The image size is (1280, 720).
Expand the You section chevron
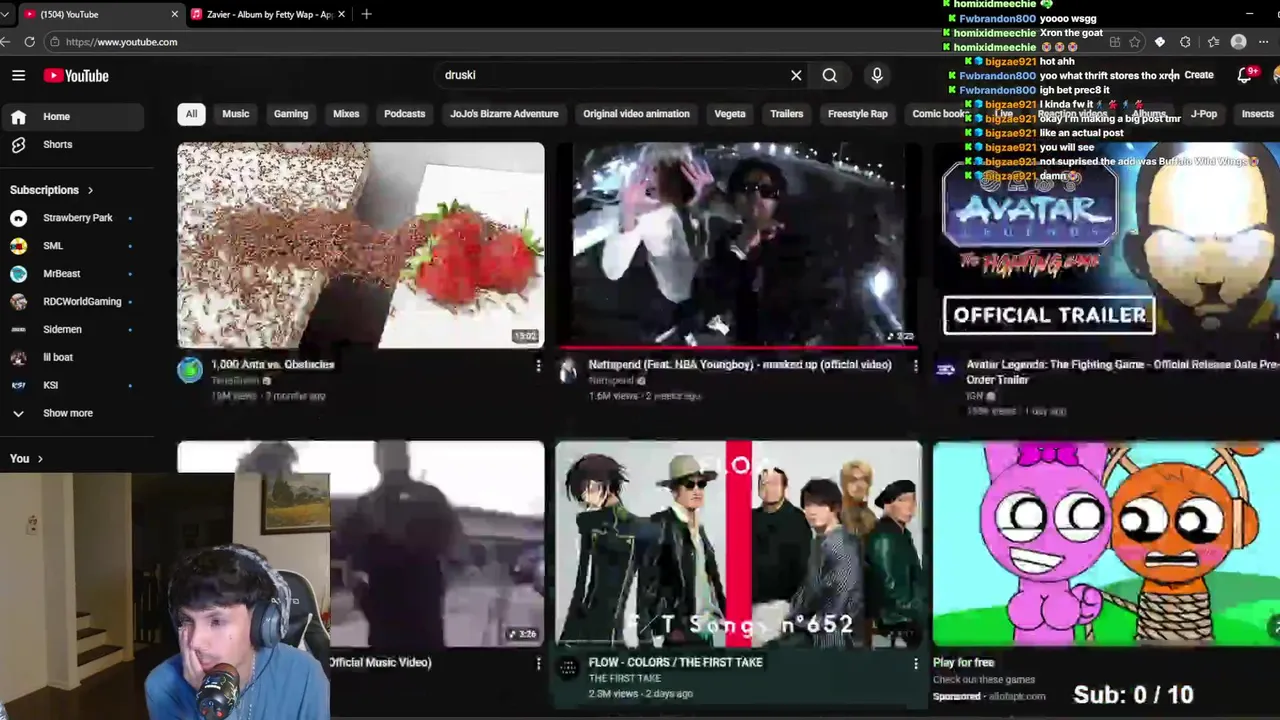[x=40, y=459]
